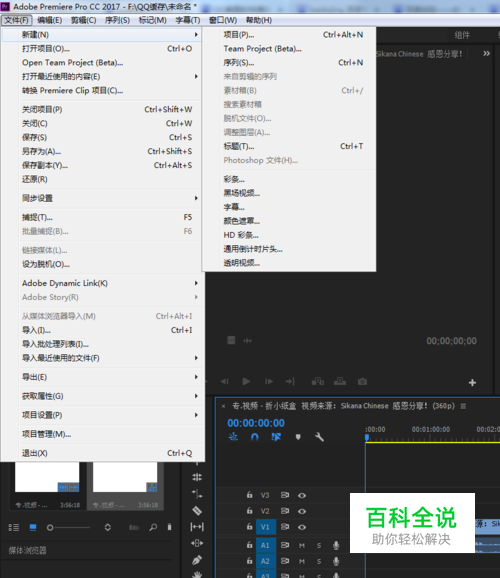500x578 pixels.
Task: Show hidden panel tabs with double-chevron
Action: [486, 54]
